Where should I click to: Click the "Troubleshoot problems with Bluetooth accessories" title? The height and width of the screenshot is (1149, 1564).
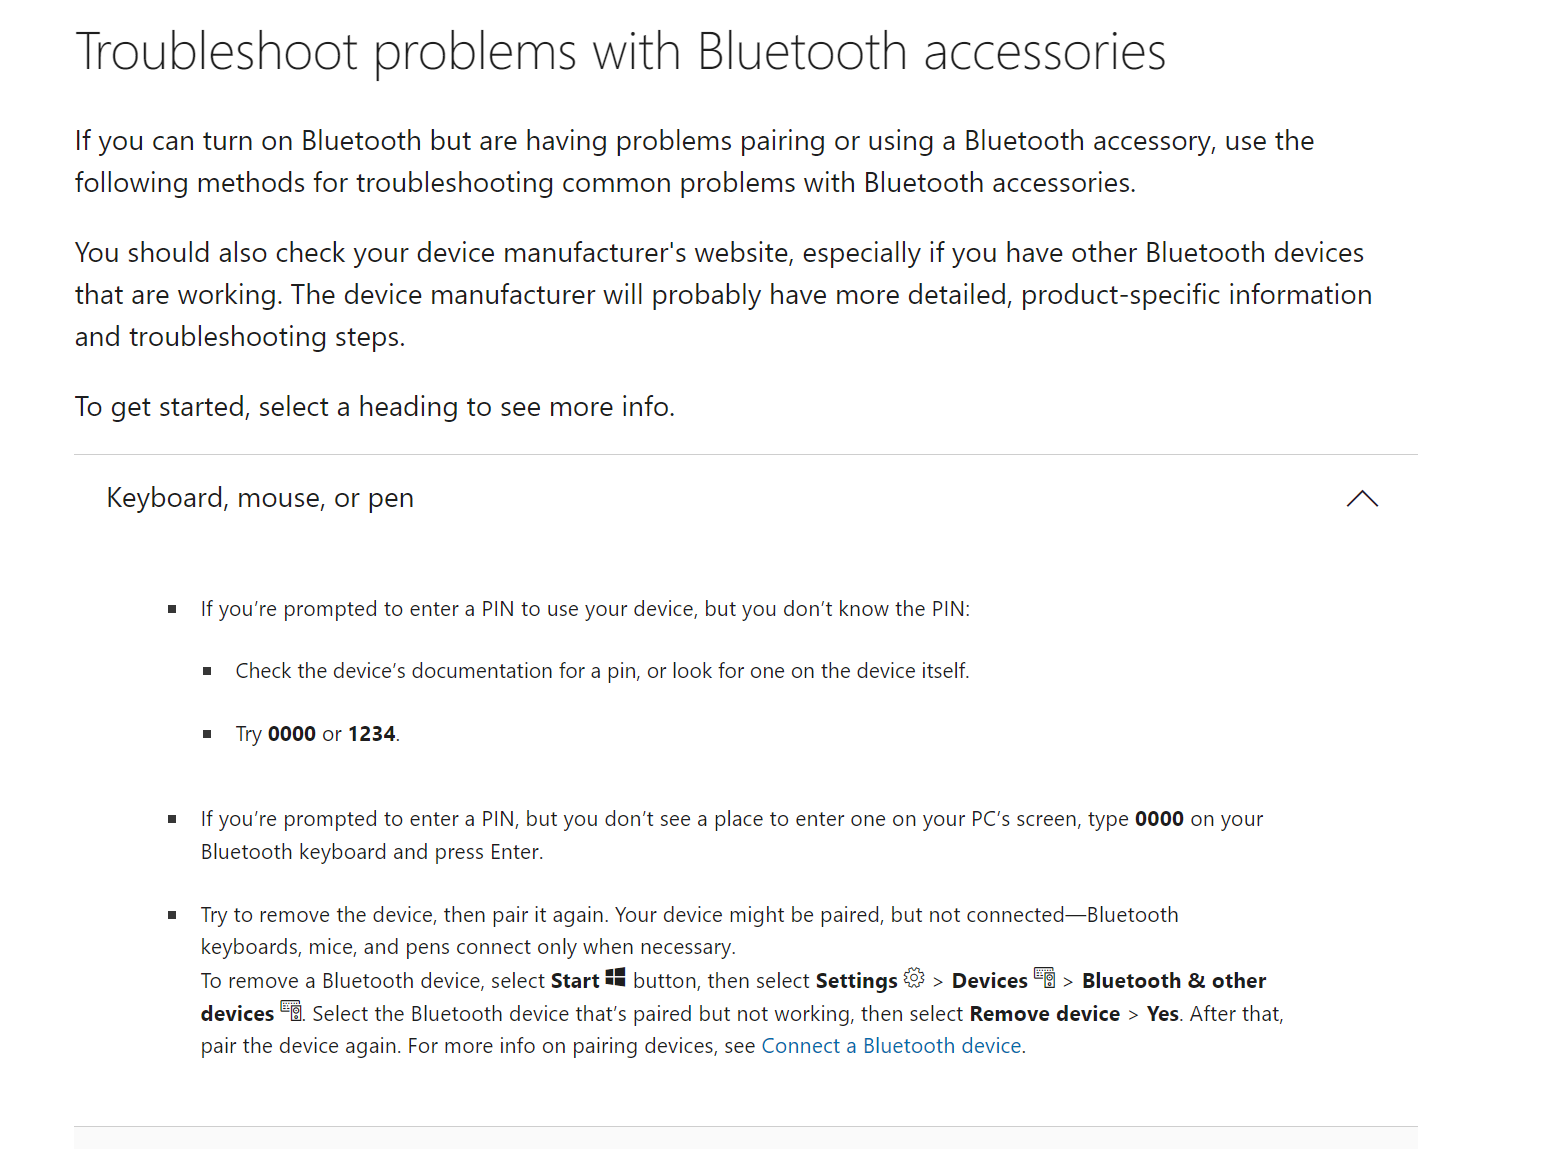pyautogui.click(x=620, y=52)
